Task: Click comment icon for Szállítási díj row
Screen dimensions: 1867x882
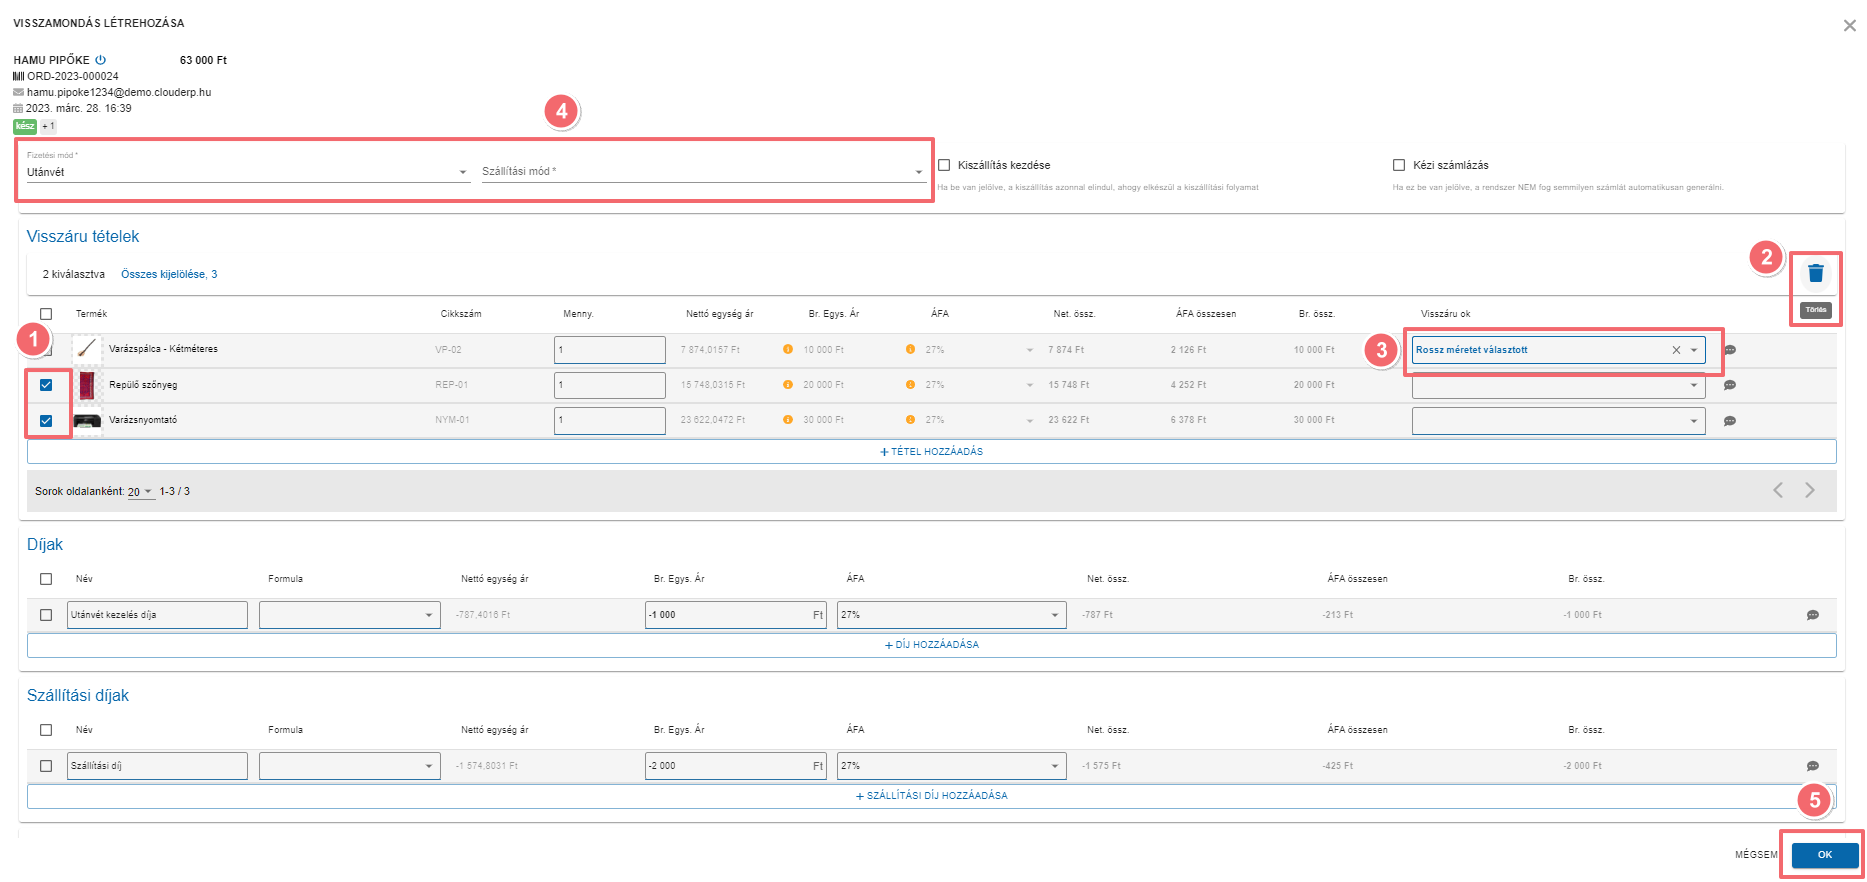Action: (x=1812, y=766)
